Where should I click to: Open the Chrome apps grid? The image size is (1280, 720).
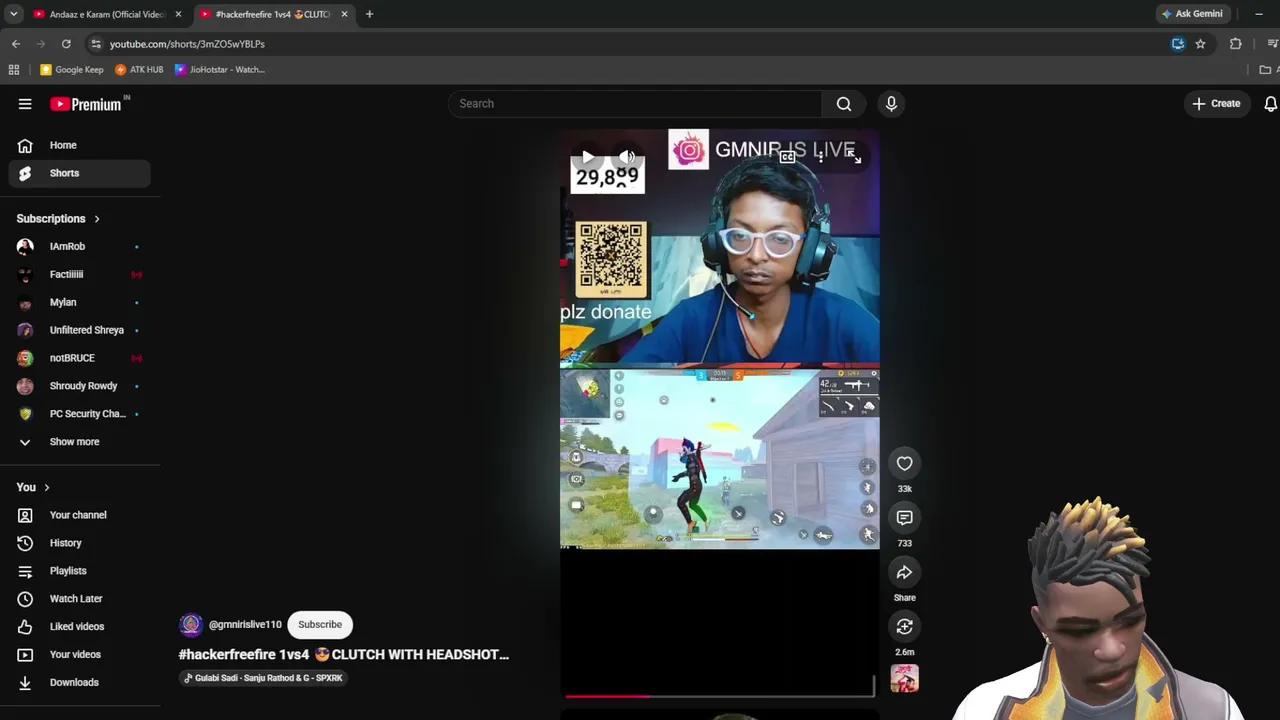click(x=14, y=70)
